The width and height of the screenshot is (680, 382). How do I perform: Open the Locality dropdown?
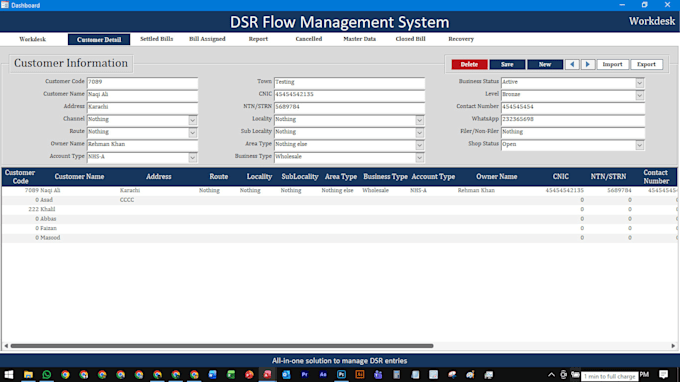tap(419, 120)
